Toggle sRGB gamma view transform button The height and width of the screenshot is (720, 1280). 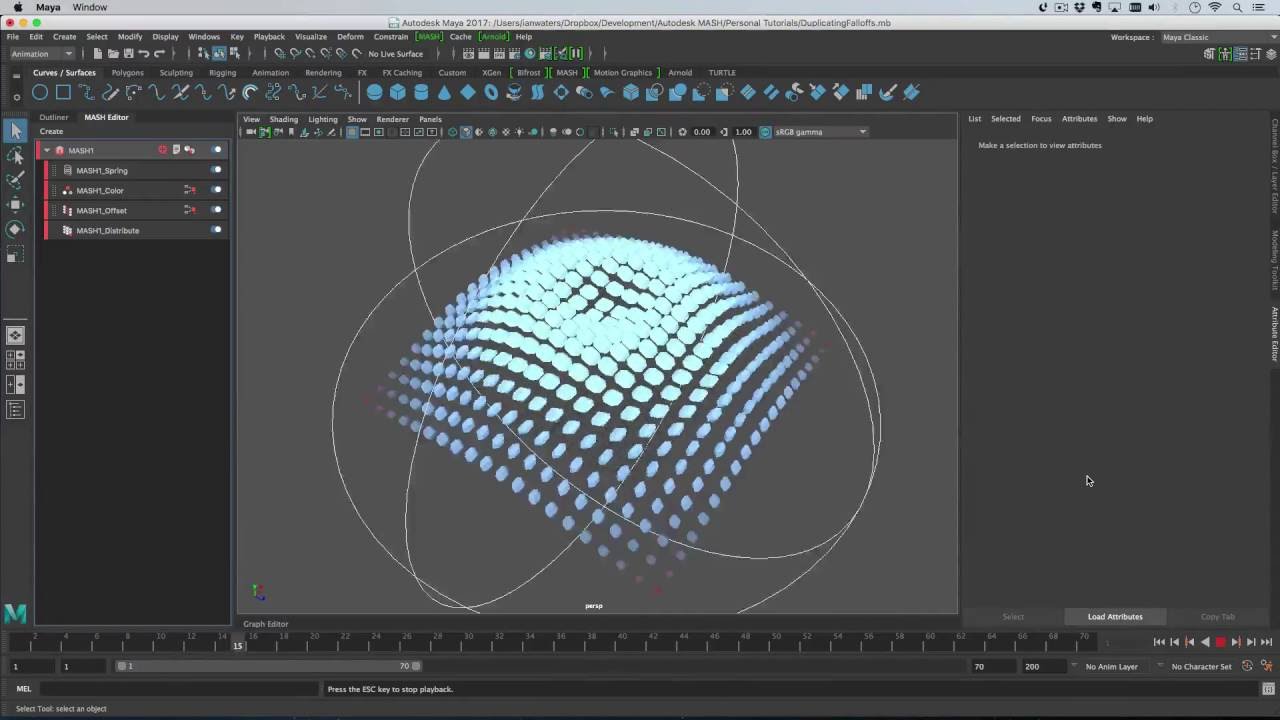(765, 132)
